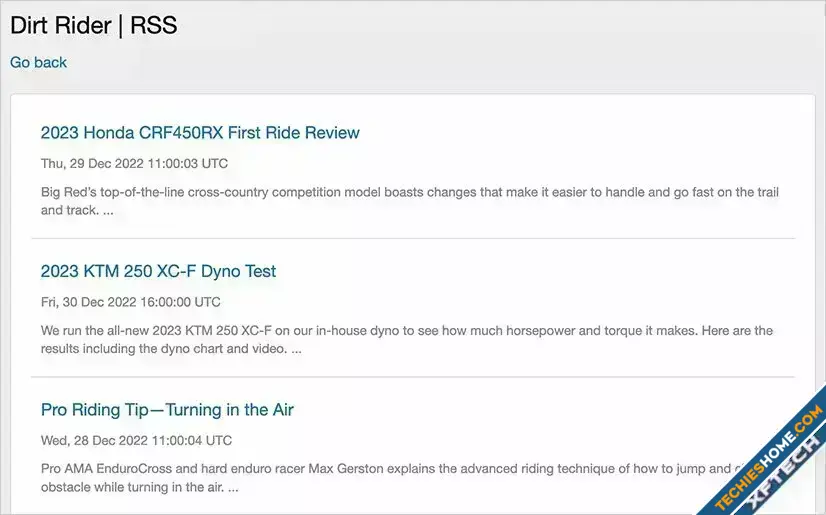
Task: Click the date Fri, 30 Dec 2022 16:00:00 UTC
Action: pos(131,302)
